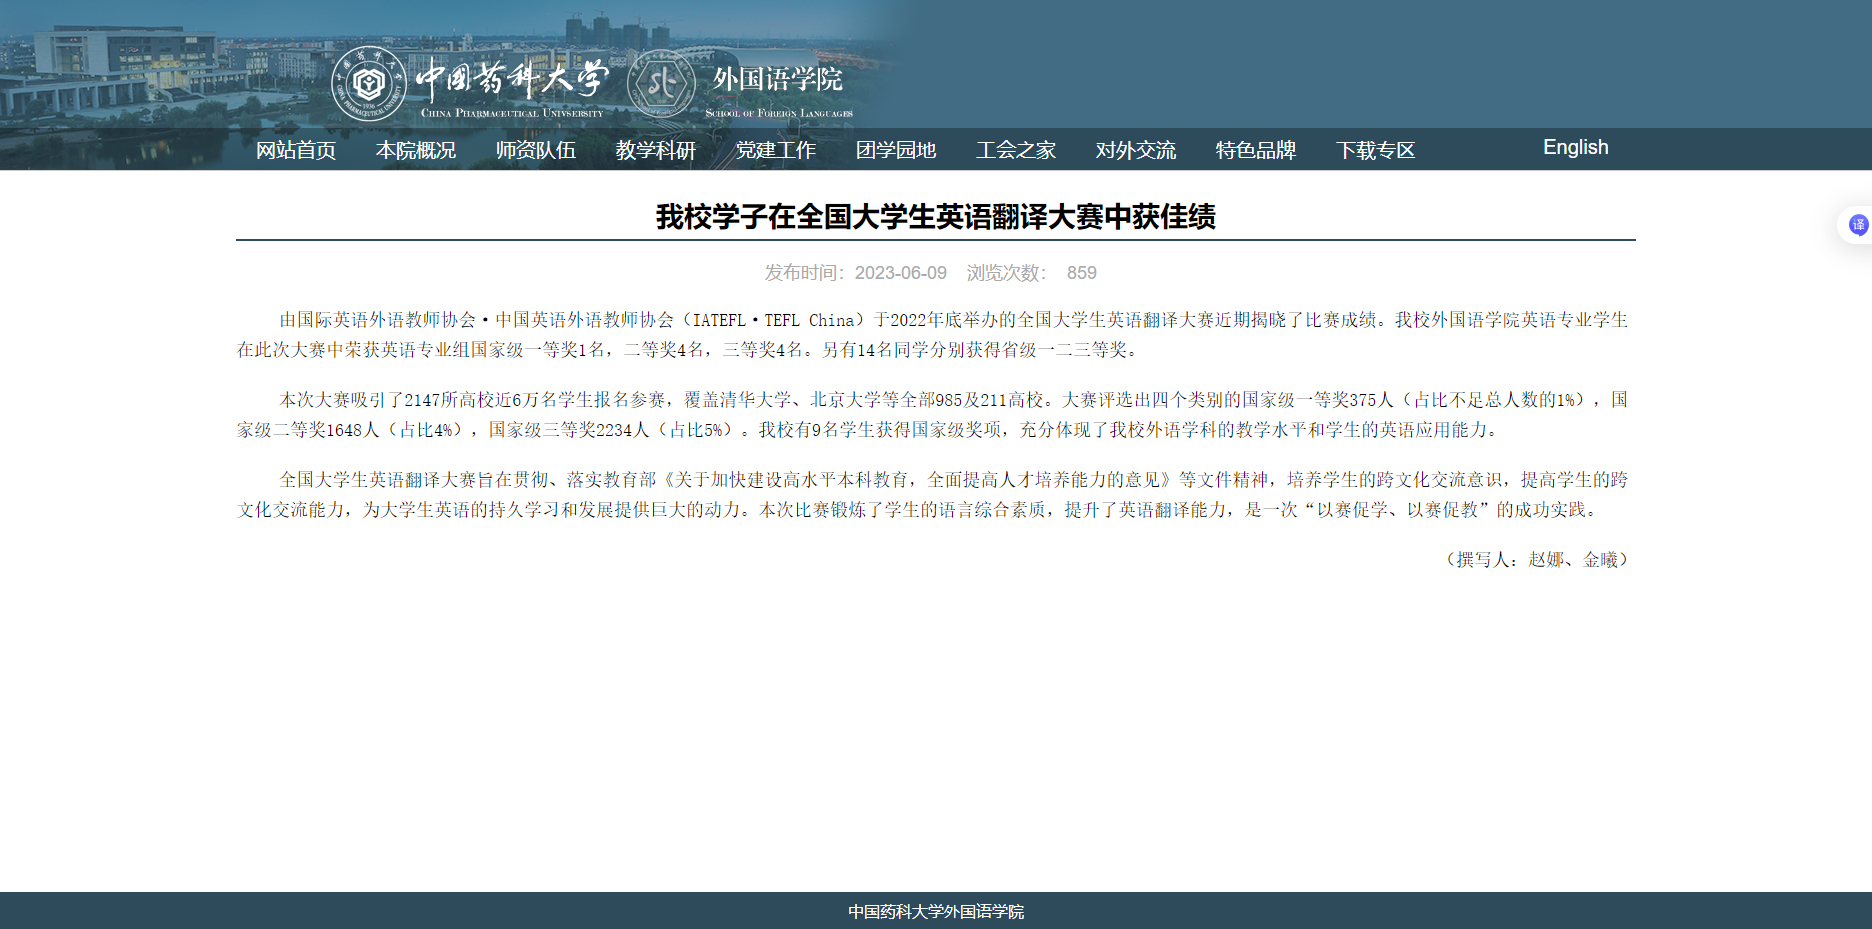Screen dimensions: 1872x929
Task: Go to 网站首页 in navigation bar
Action: tap(296, 150)
